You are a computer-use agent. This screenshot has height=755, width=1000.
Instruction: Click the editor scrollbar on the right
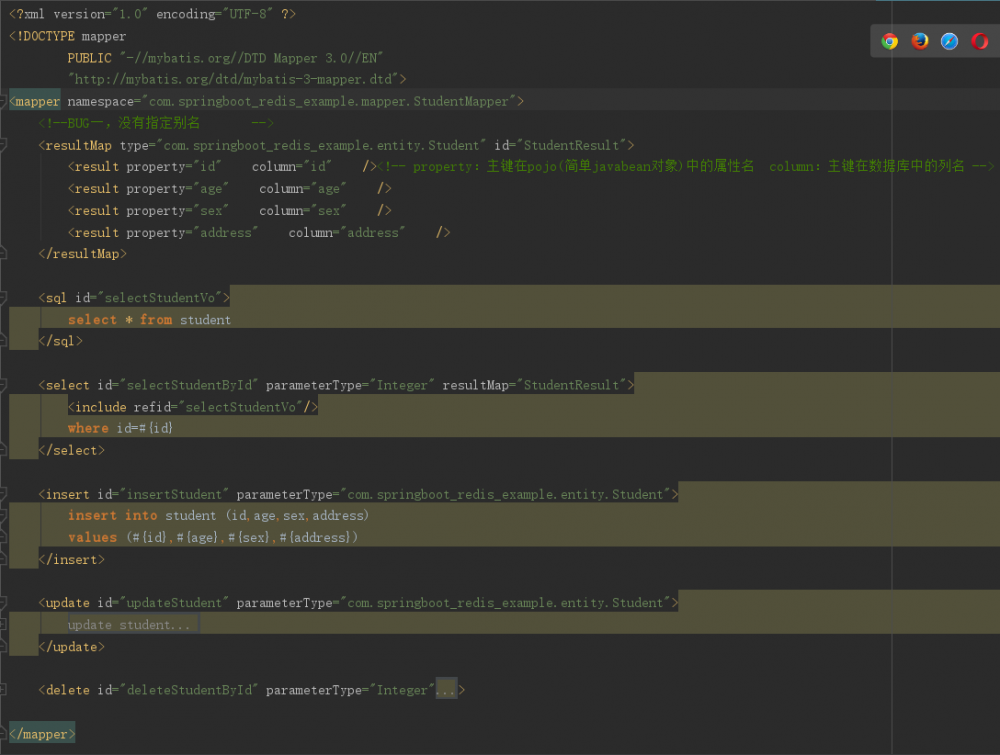(x=994, y=300)
